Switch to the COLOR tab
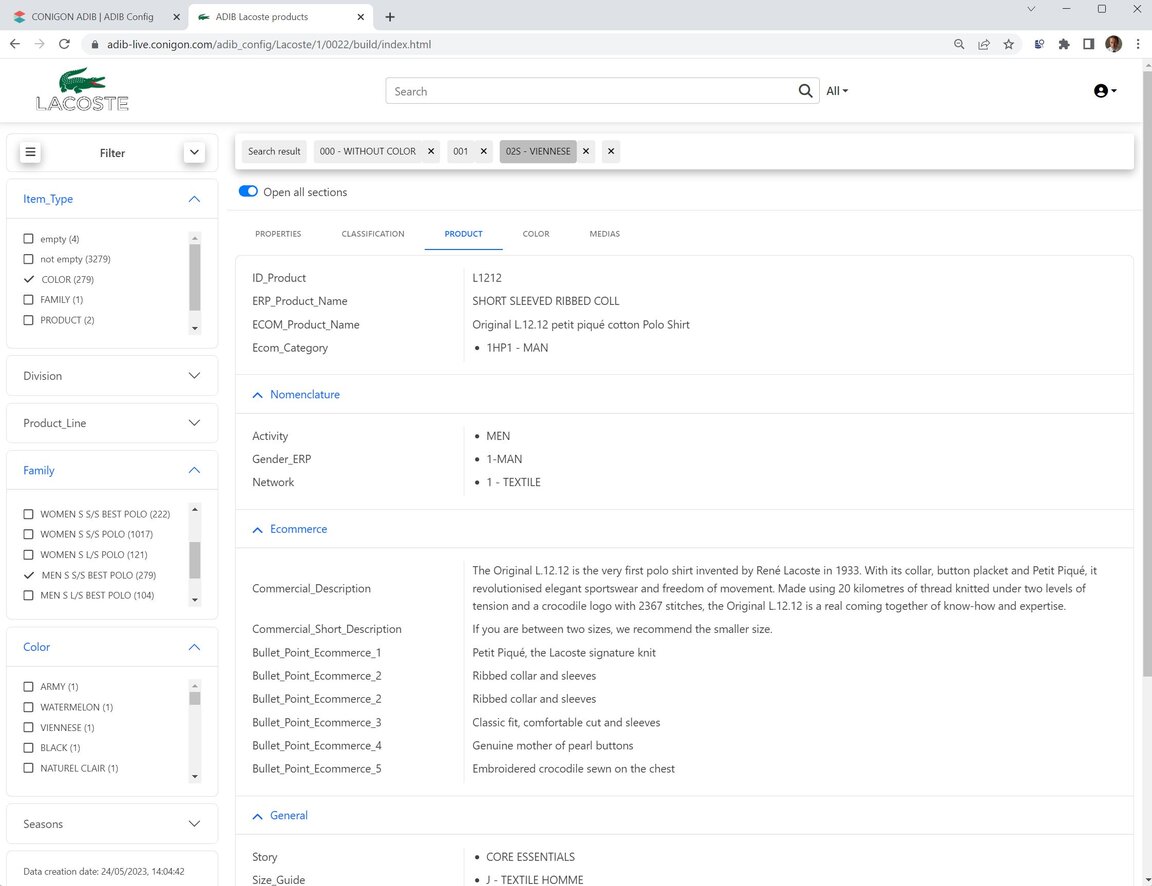1152x886 pixels. (536, 234)
